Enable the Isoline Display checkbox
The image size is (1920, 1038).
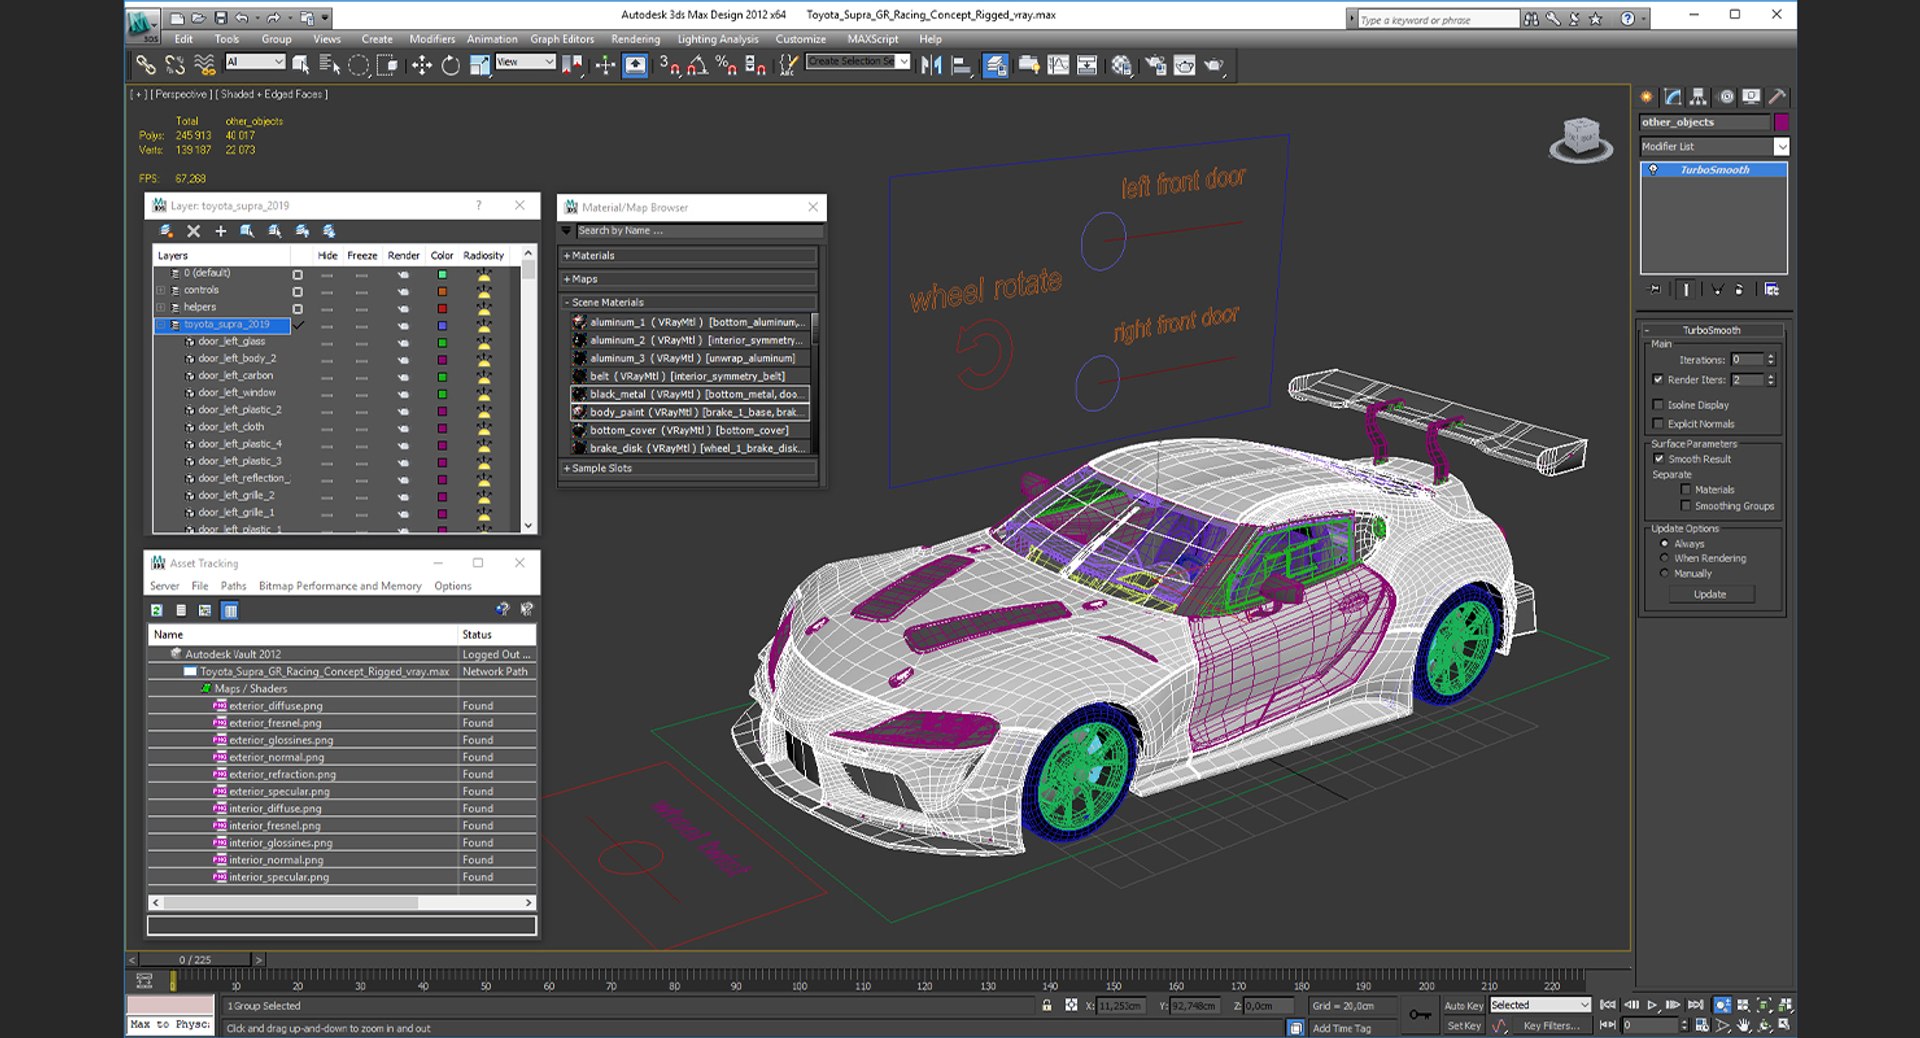click(x=1658, y=405)
